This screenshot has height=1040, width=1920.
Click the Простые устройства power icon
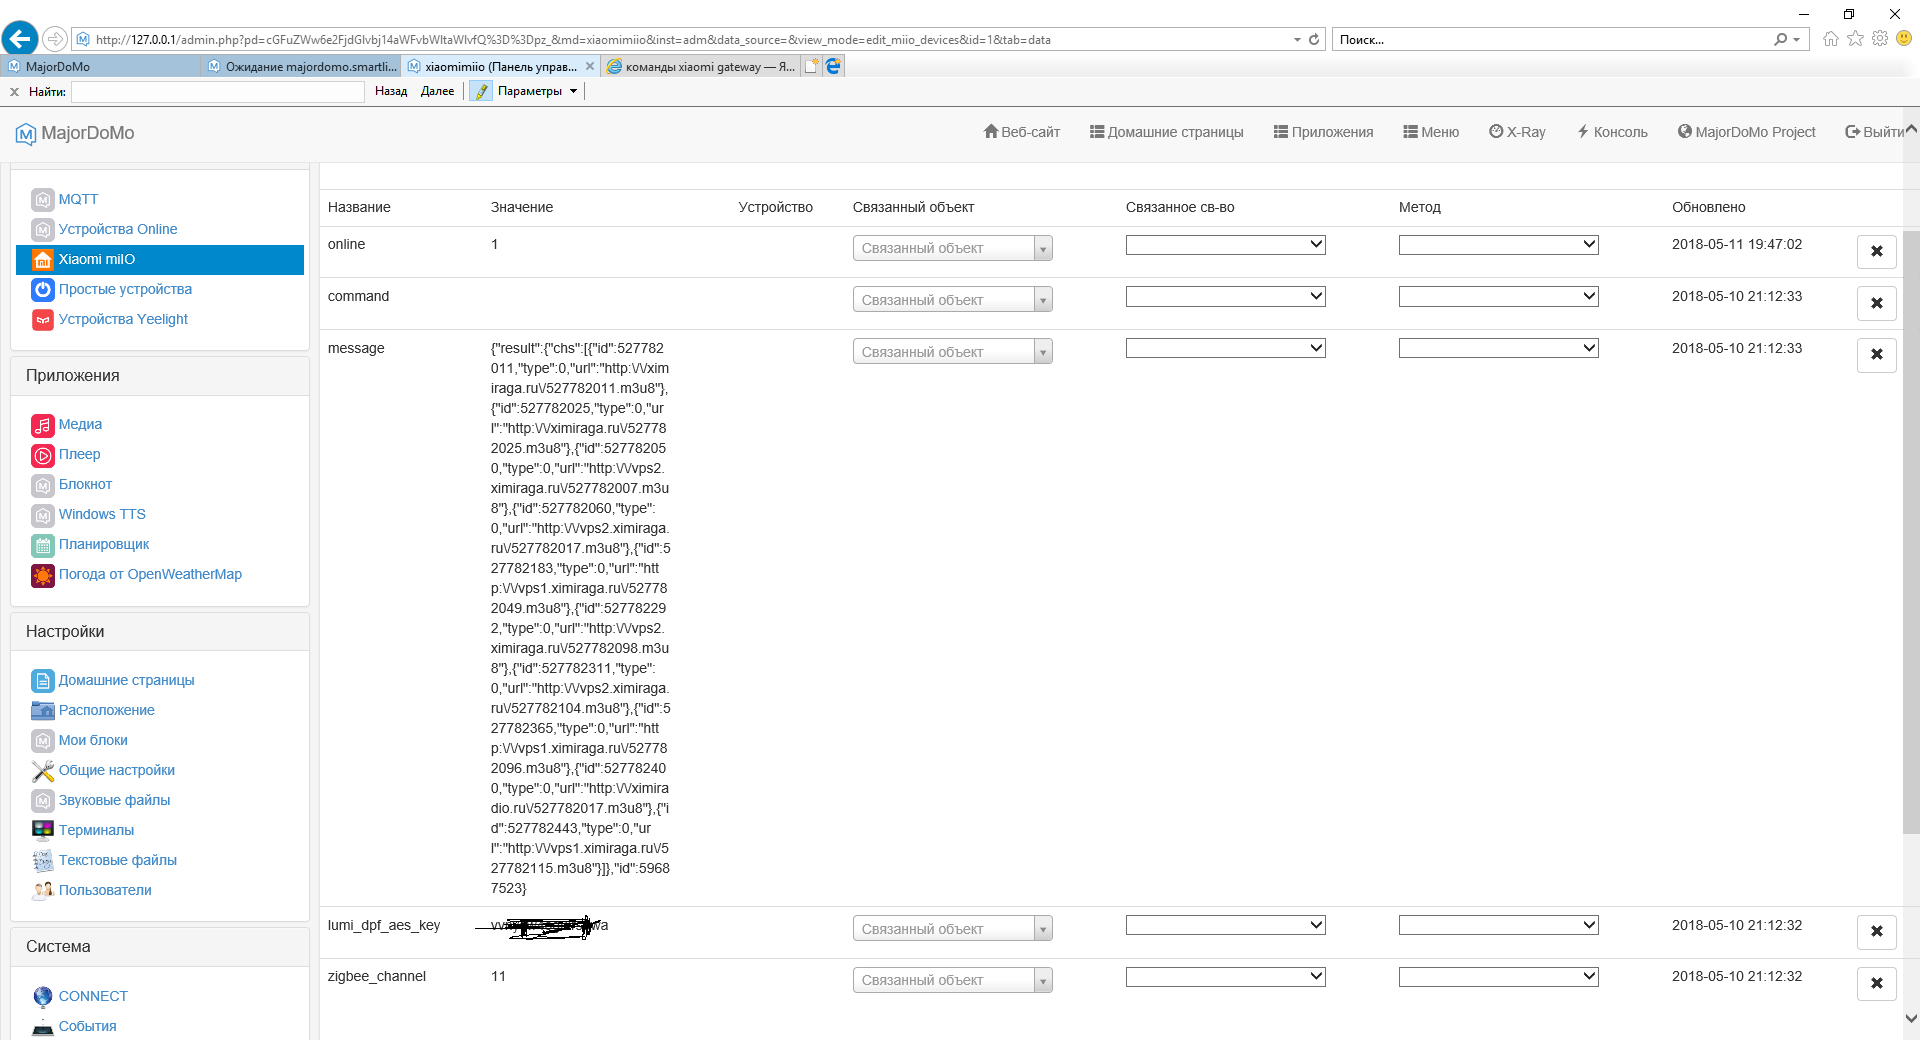43,290
